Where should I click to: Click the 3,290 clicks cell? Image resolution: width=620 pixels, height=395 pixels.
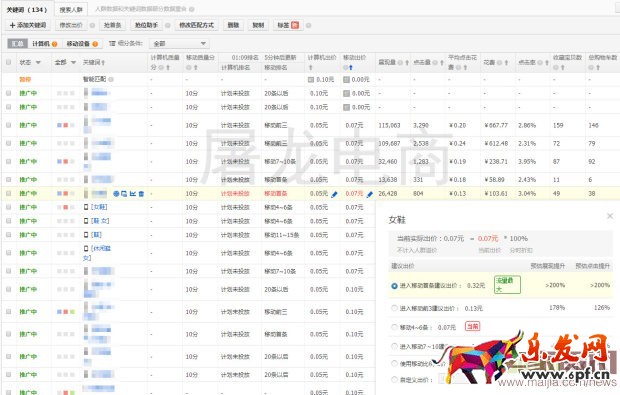(421, 125)
